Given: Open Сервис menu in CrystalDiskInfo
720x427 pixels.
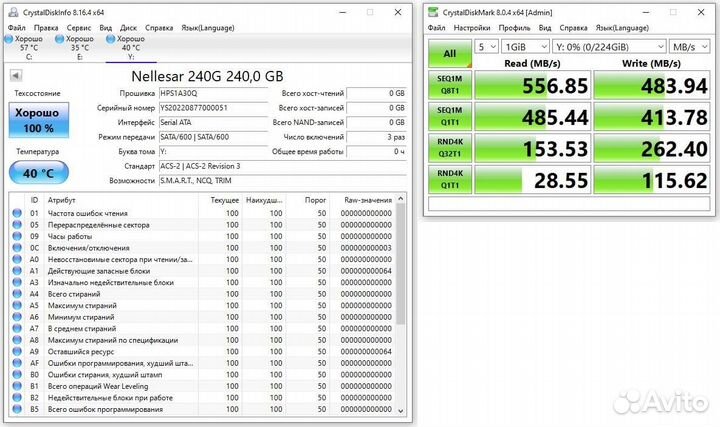Looking at the screenshot, I should (79, 28).
